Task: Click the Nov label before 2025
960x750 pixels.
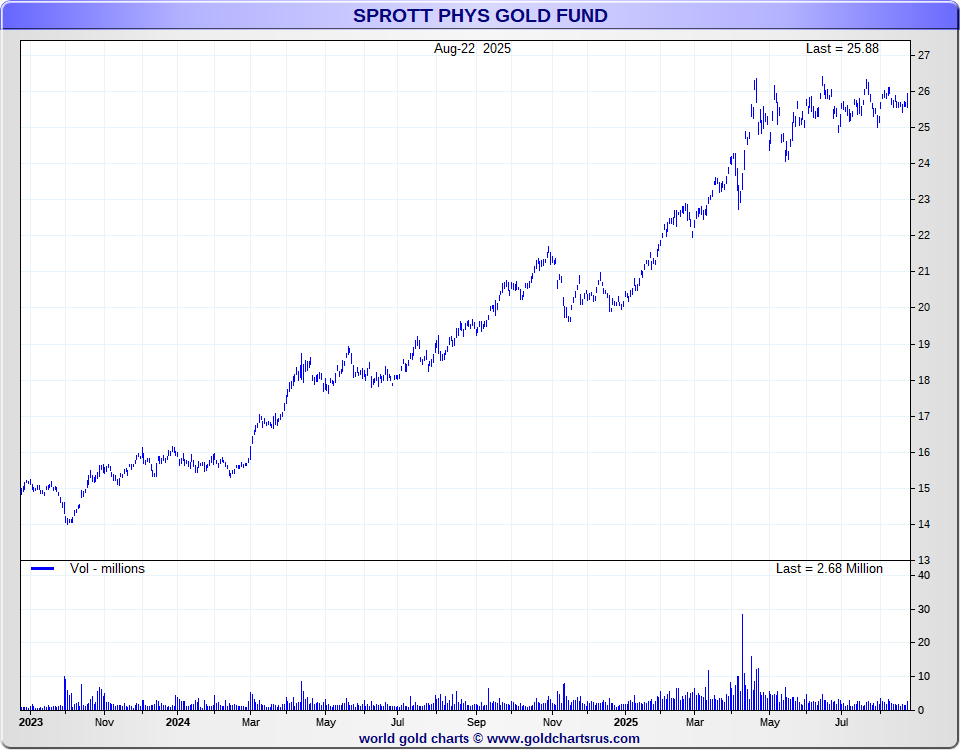Action: click(552, 722)
